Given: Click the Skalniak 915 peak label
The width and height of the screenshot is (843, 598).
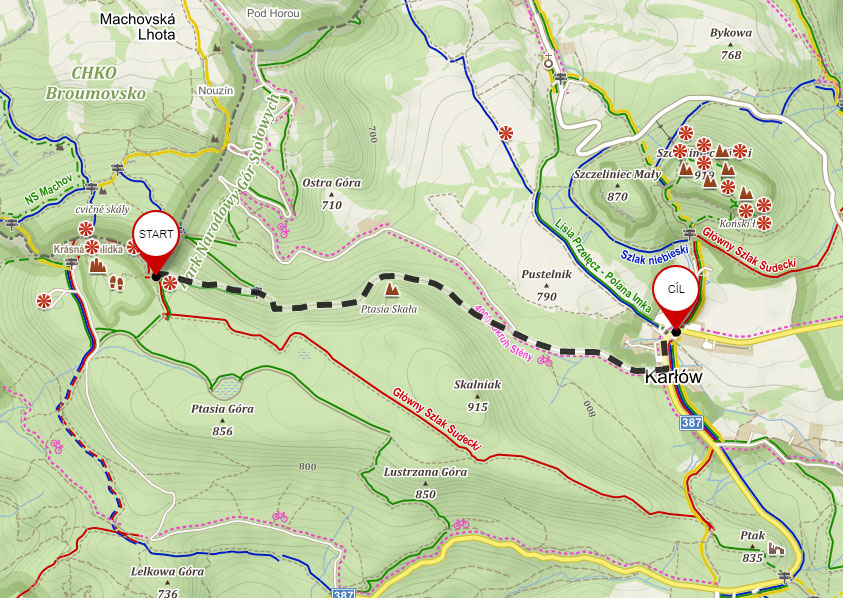Looking at the screenshot, I should 477,395.
